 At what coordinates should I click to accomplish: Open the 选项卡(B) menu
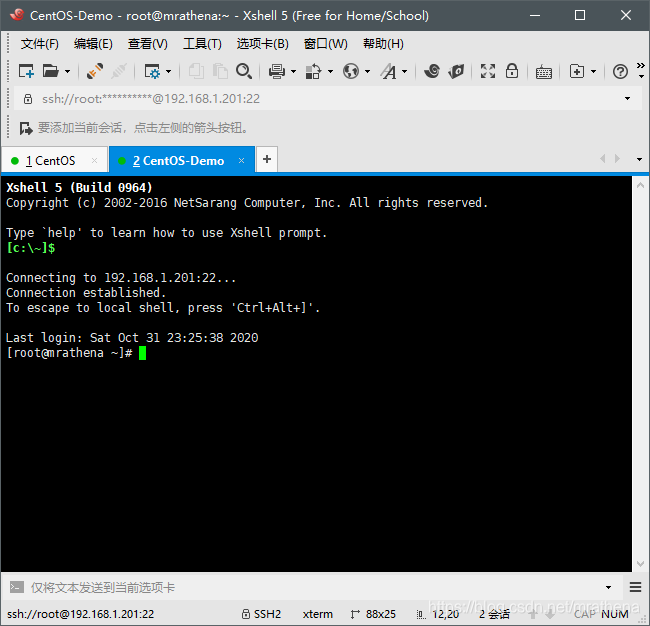(262, 44)
